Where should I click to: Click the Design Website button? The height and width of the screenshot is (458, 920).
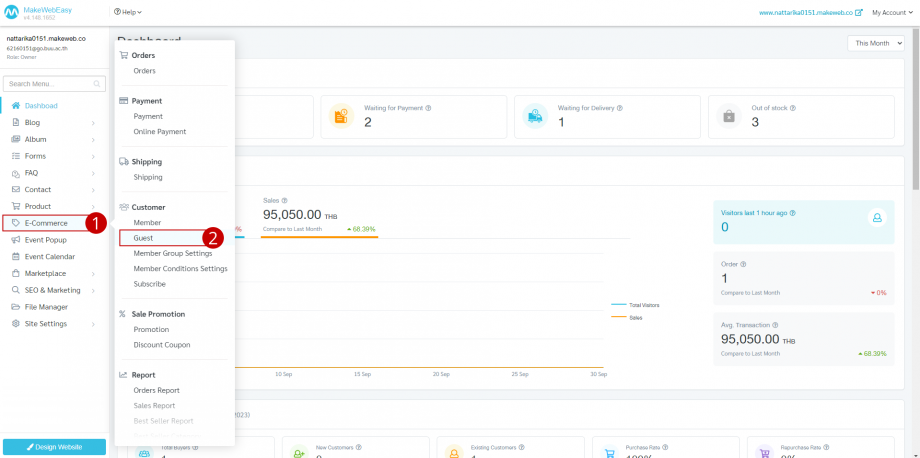[54, 446]
